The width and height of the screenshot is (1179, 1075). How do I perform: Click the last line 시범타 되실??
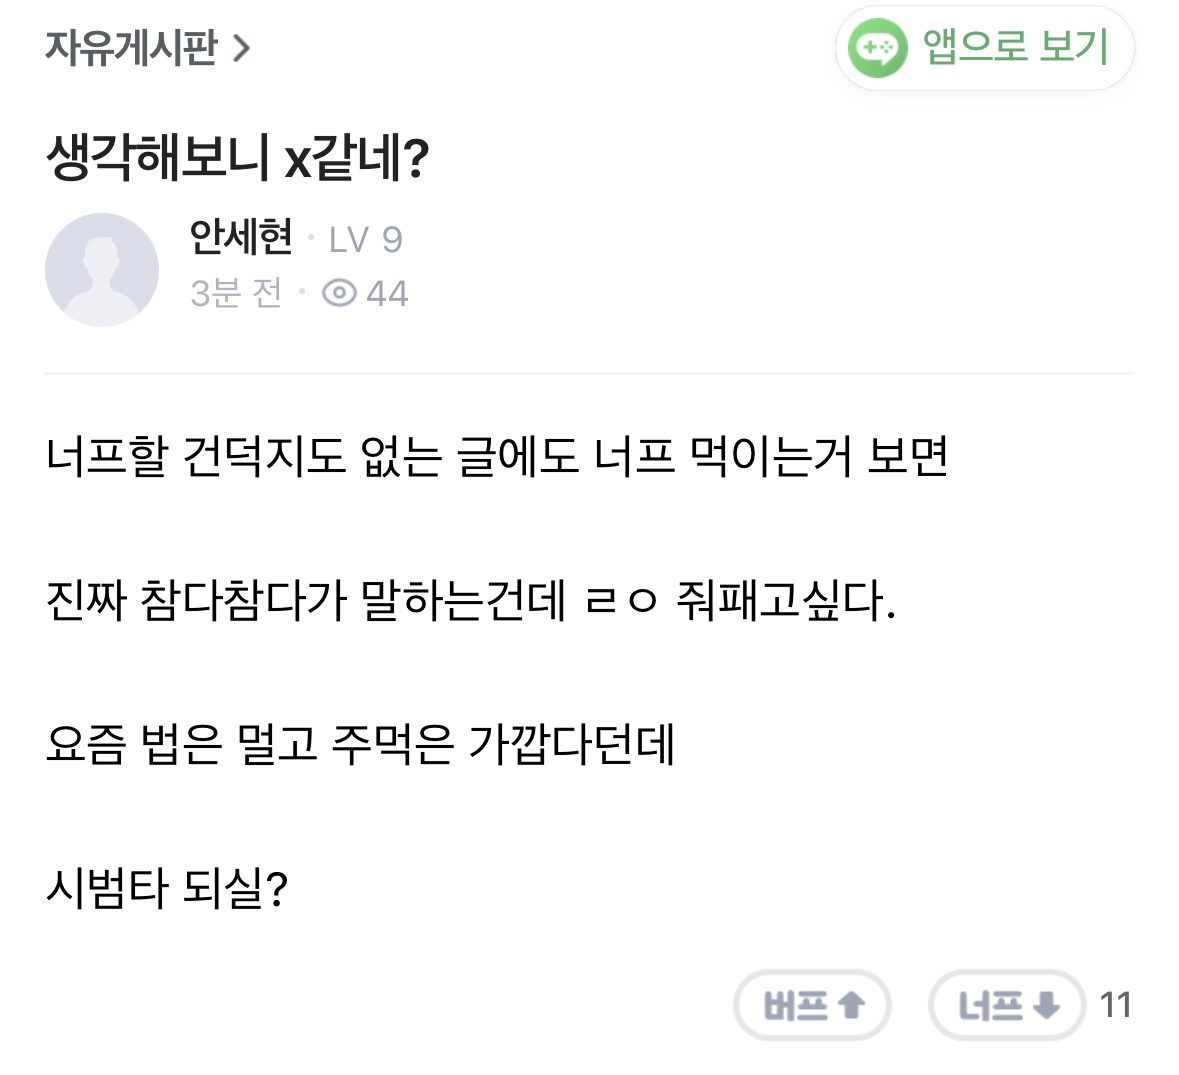pyautogui.click(x=167, y=887)
